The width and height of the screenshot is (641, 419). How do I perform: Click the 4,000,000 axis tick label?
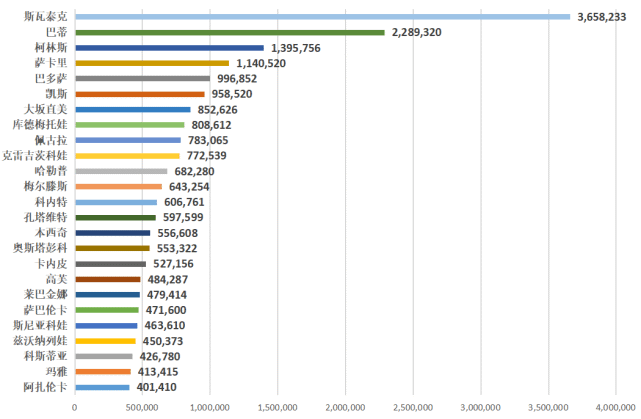coord(616,408)
